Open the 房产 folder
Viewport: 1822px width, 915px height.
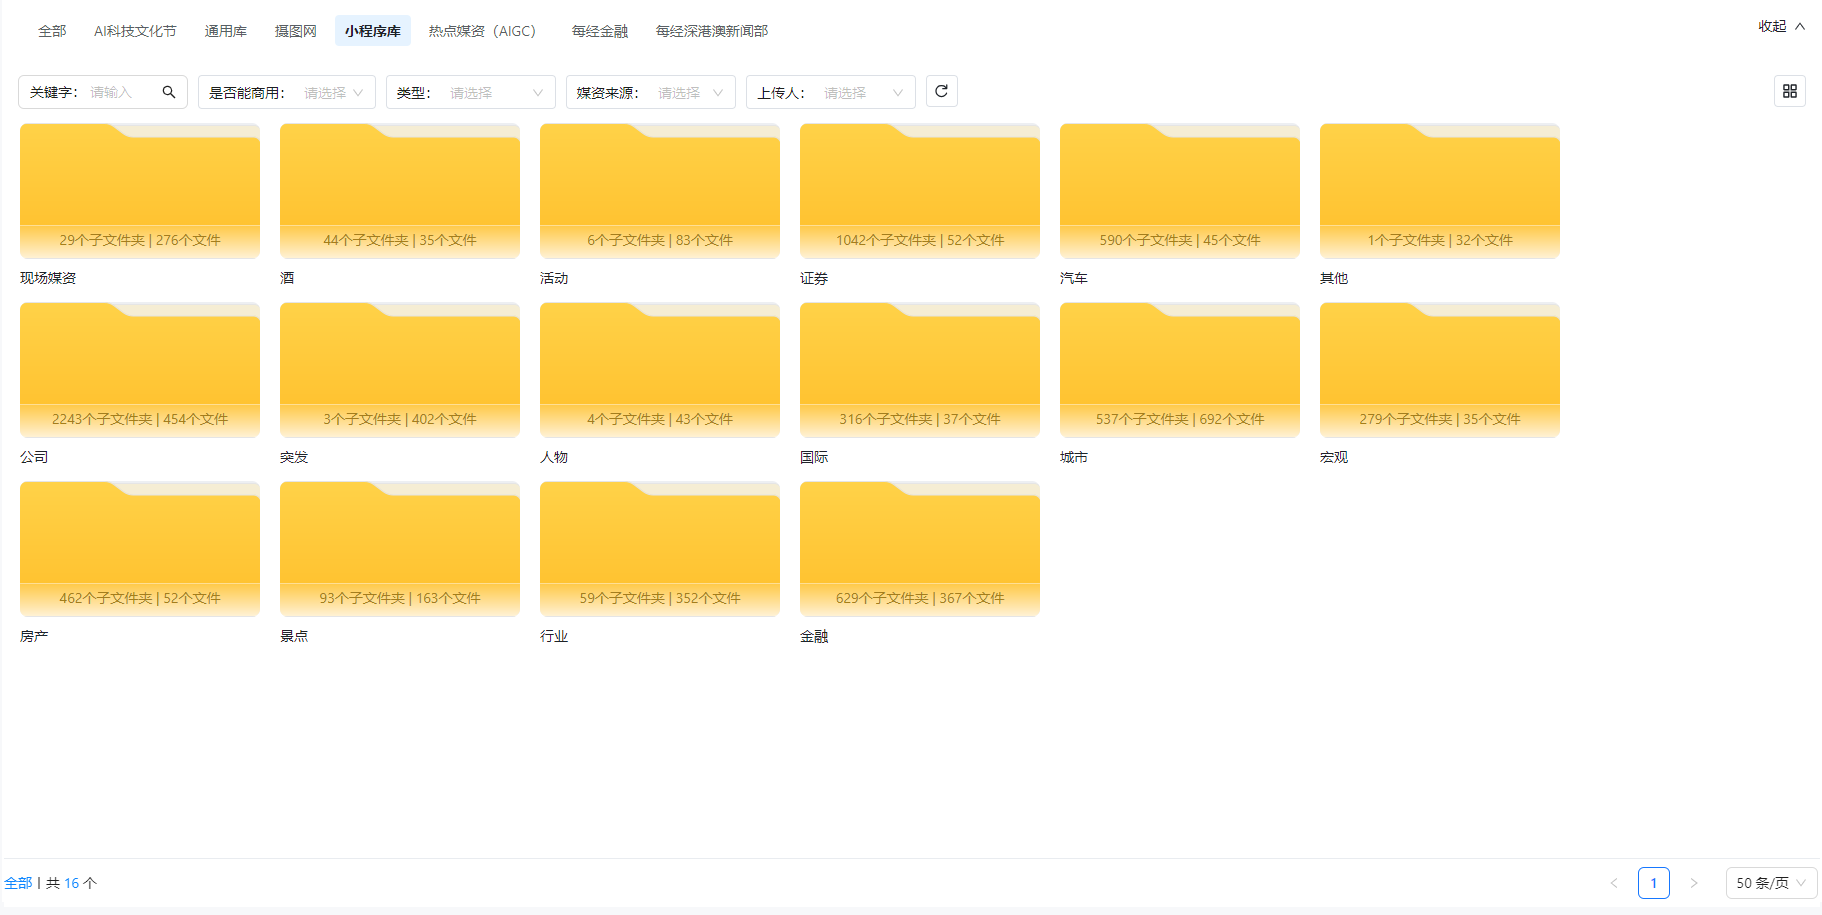click(x=140, y=549)
